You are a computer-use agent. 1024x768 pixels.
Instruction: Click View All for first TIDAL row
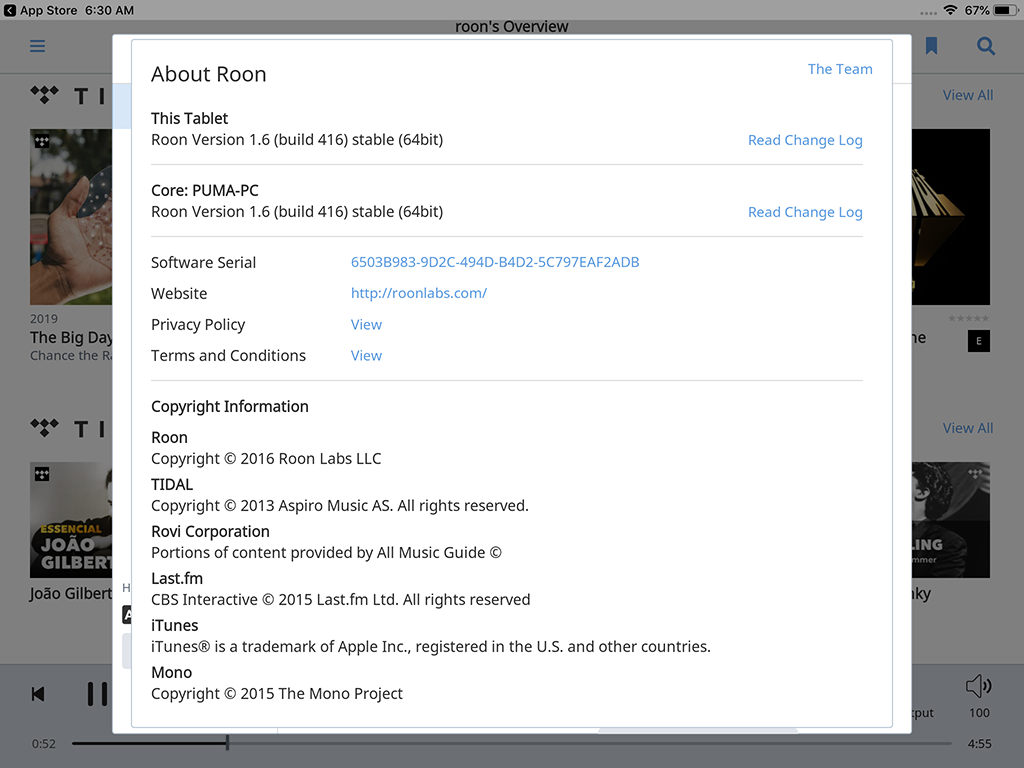(x=968, y=95)
